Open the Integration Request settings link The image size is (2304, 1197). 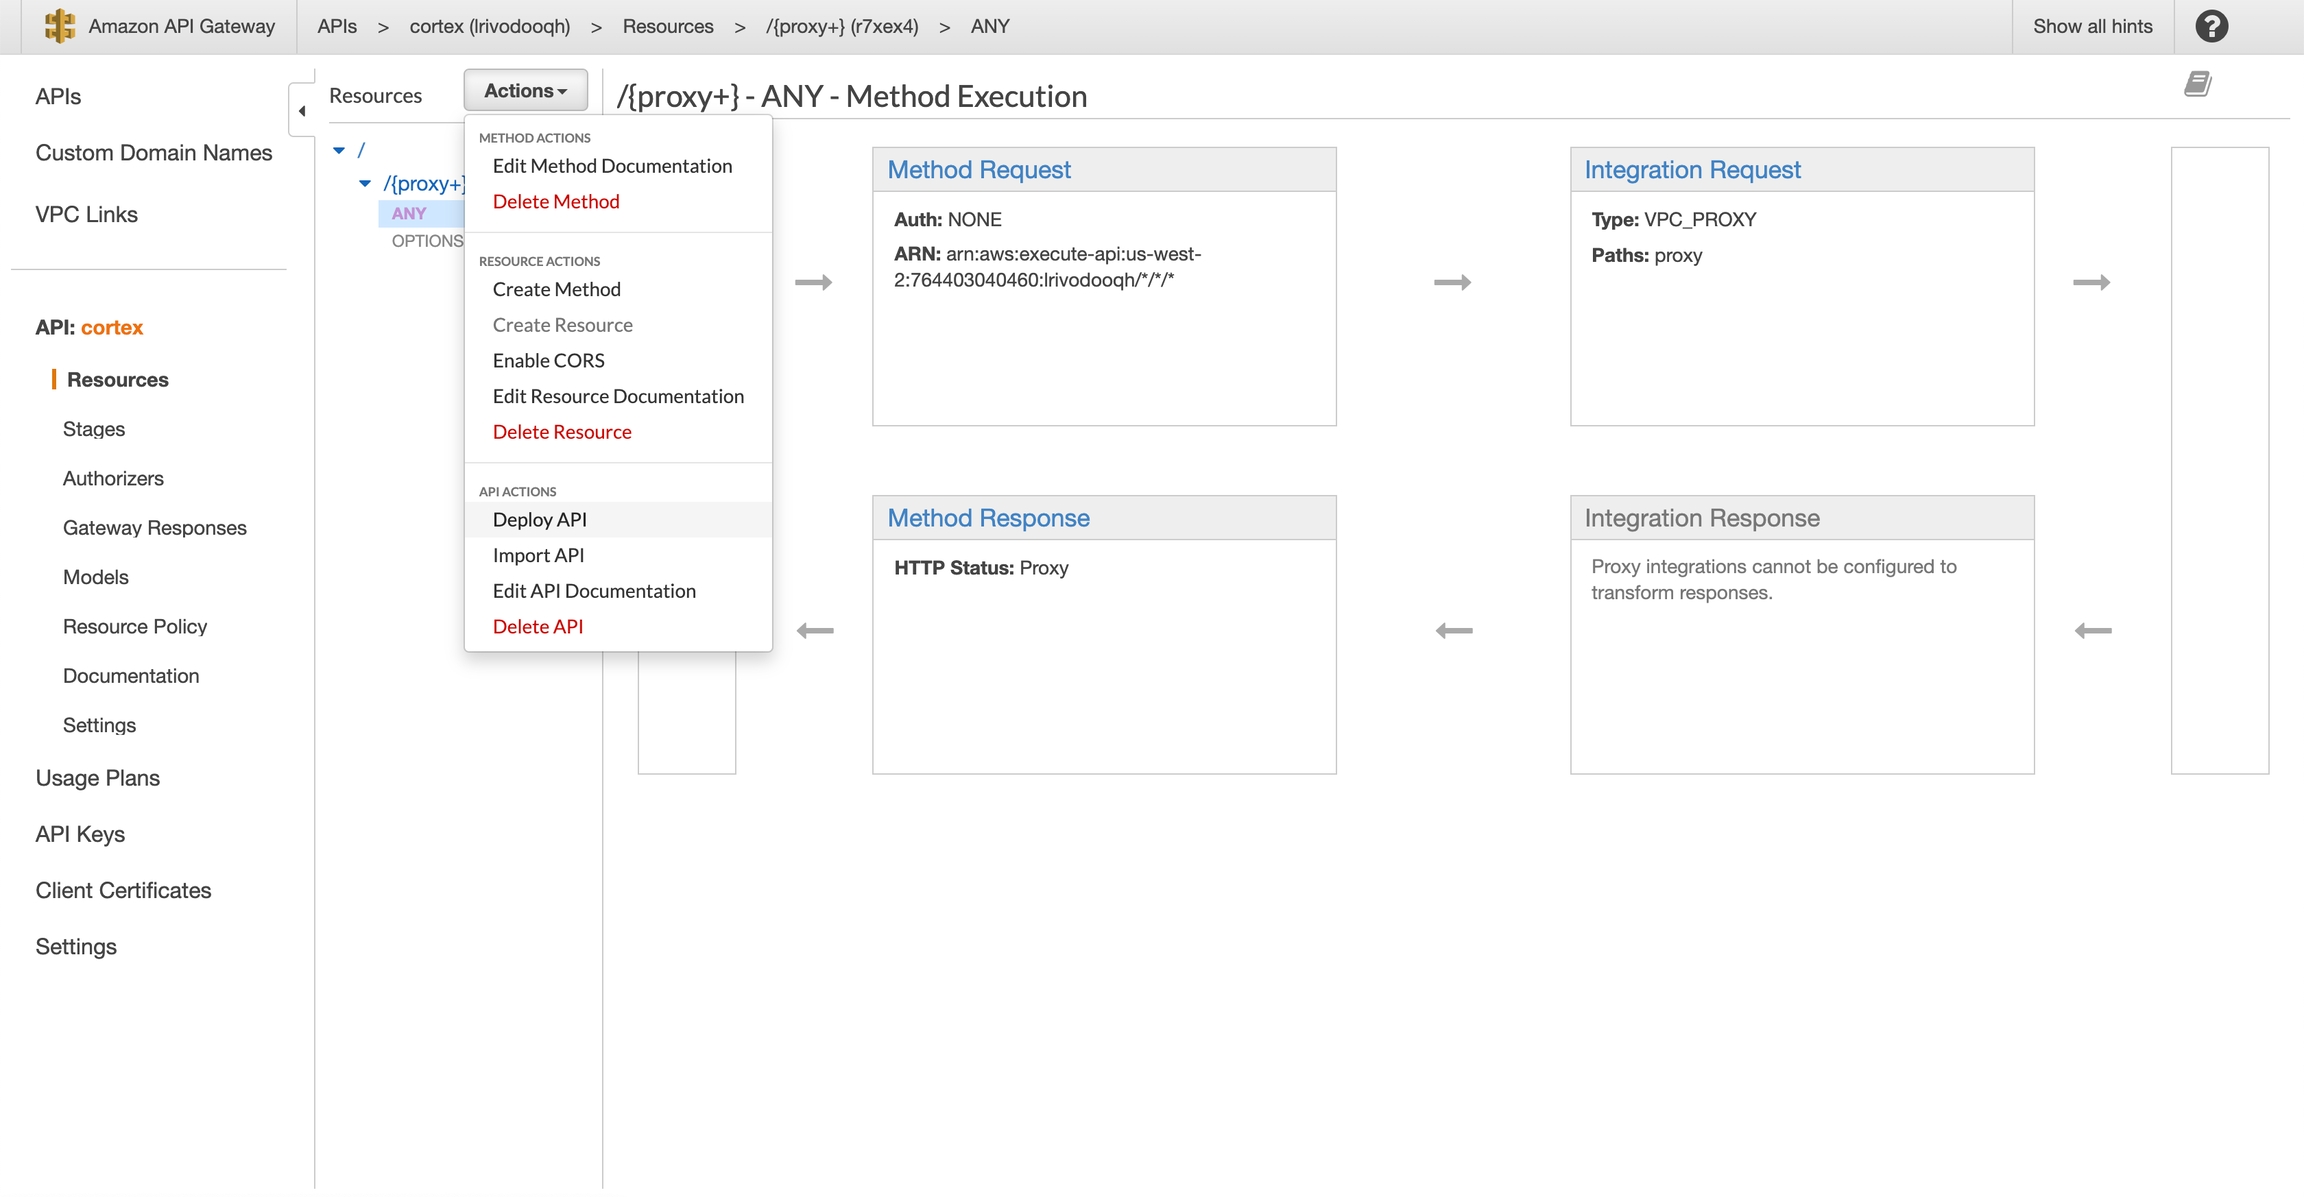tap(1692, 170)
